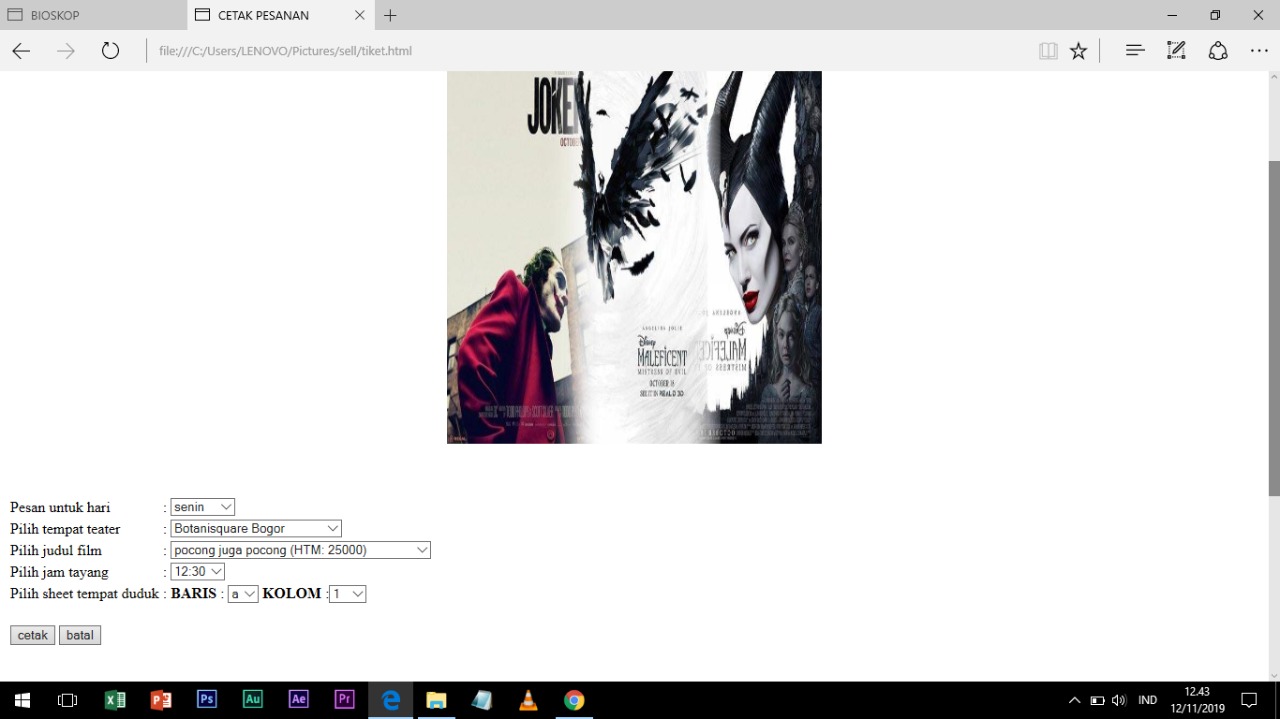The width and height of the screenshot is (1280, 719).
Task: Launch VLC media player from taskbar
Action: (x=528, y=700)
